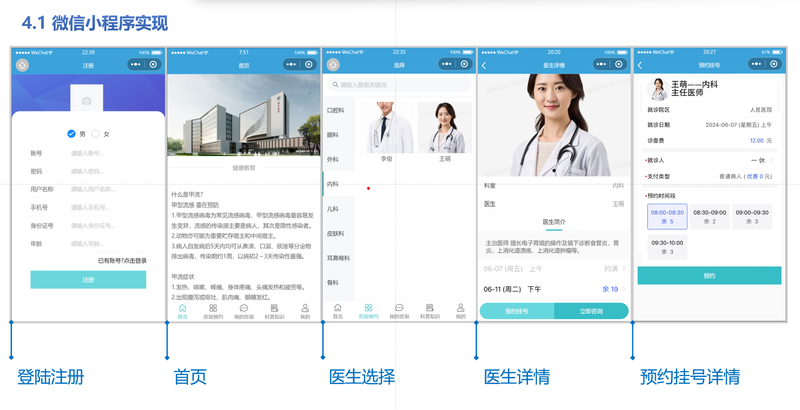
Task: Select the 09:00-09:30 time slot
Action: coord(752,217)
